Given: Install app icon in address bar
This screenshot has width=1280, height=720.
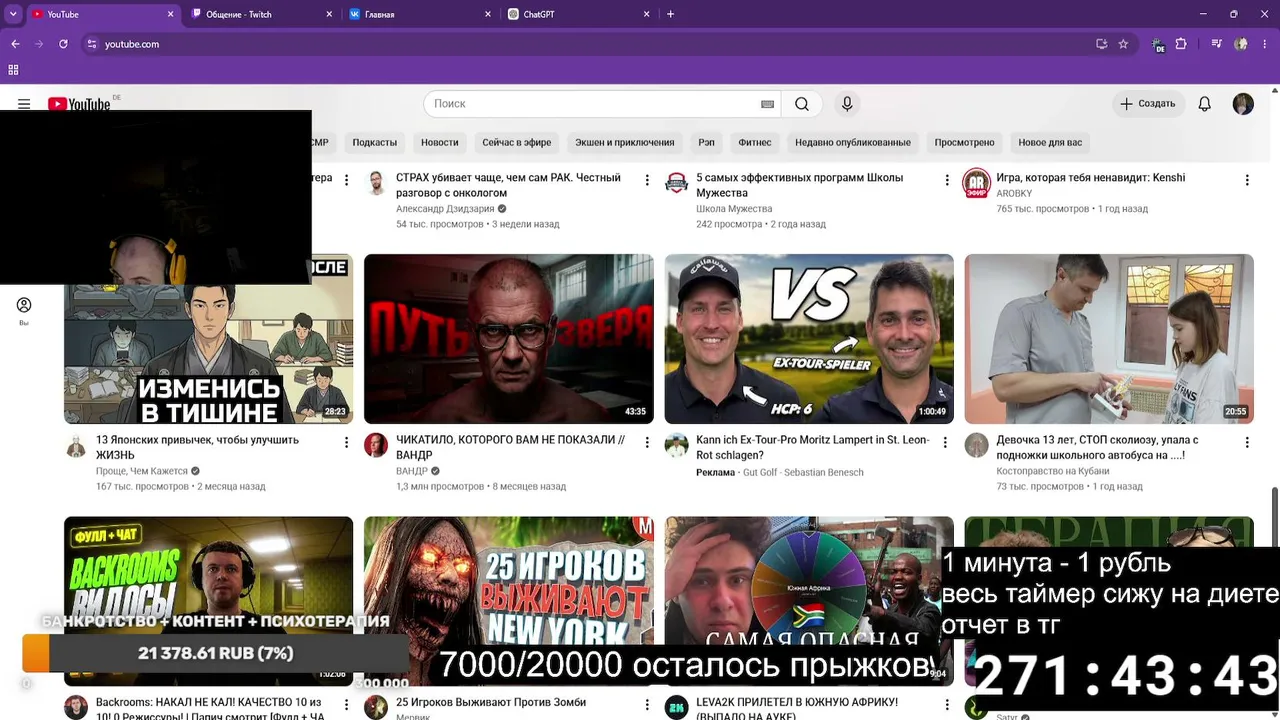Looking at the screenshot, I should [1101, 44].
